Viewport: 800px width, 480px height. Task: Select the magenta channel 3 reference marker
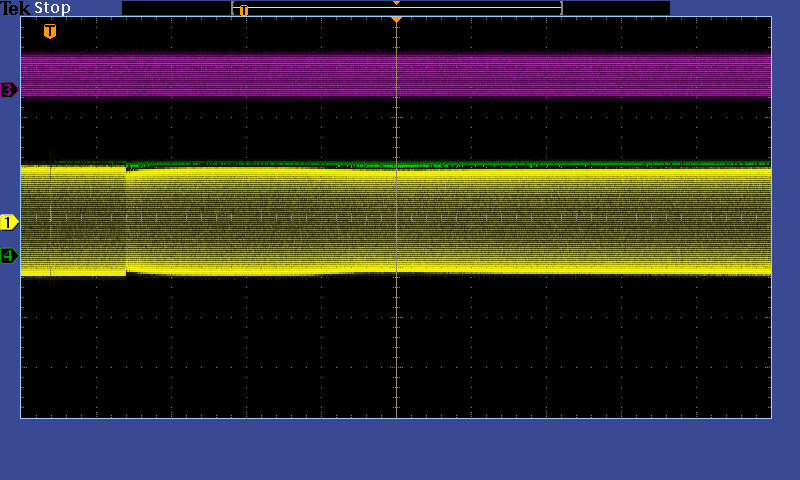click(9, 90)
